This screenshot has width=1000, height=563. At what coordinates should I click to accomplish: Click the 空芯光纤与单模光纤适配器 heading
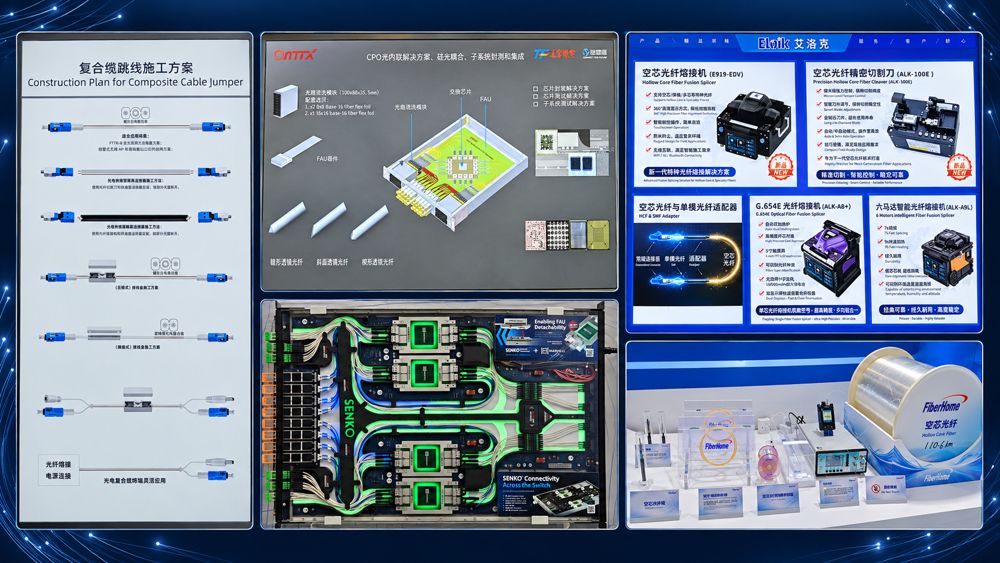point(688,207)
